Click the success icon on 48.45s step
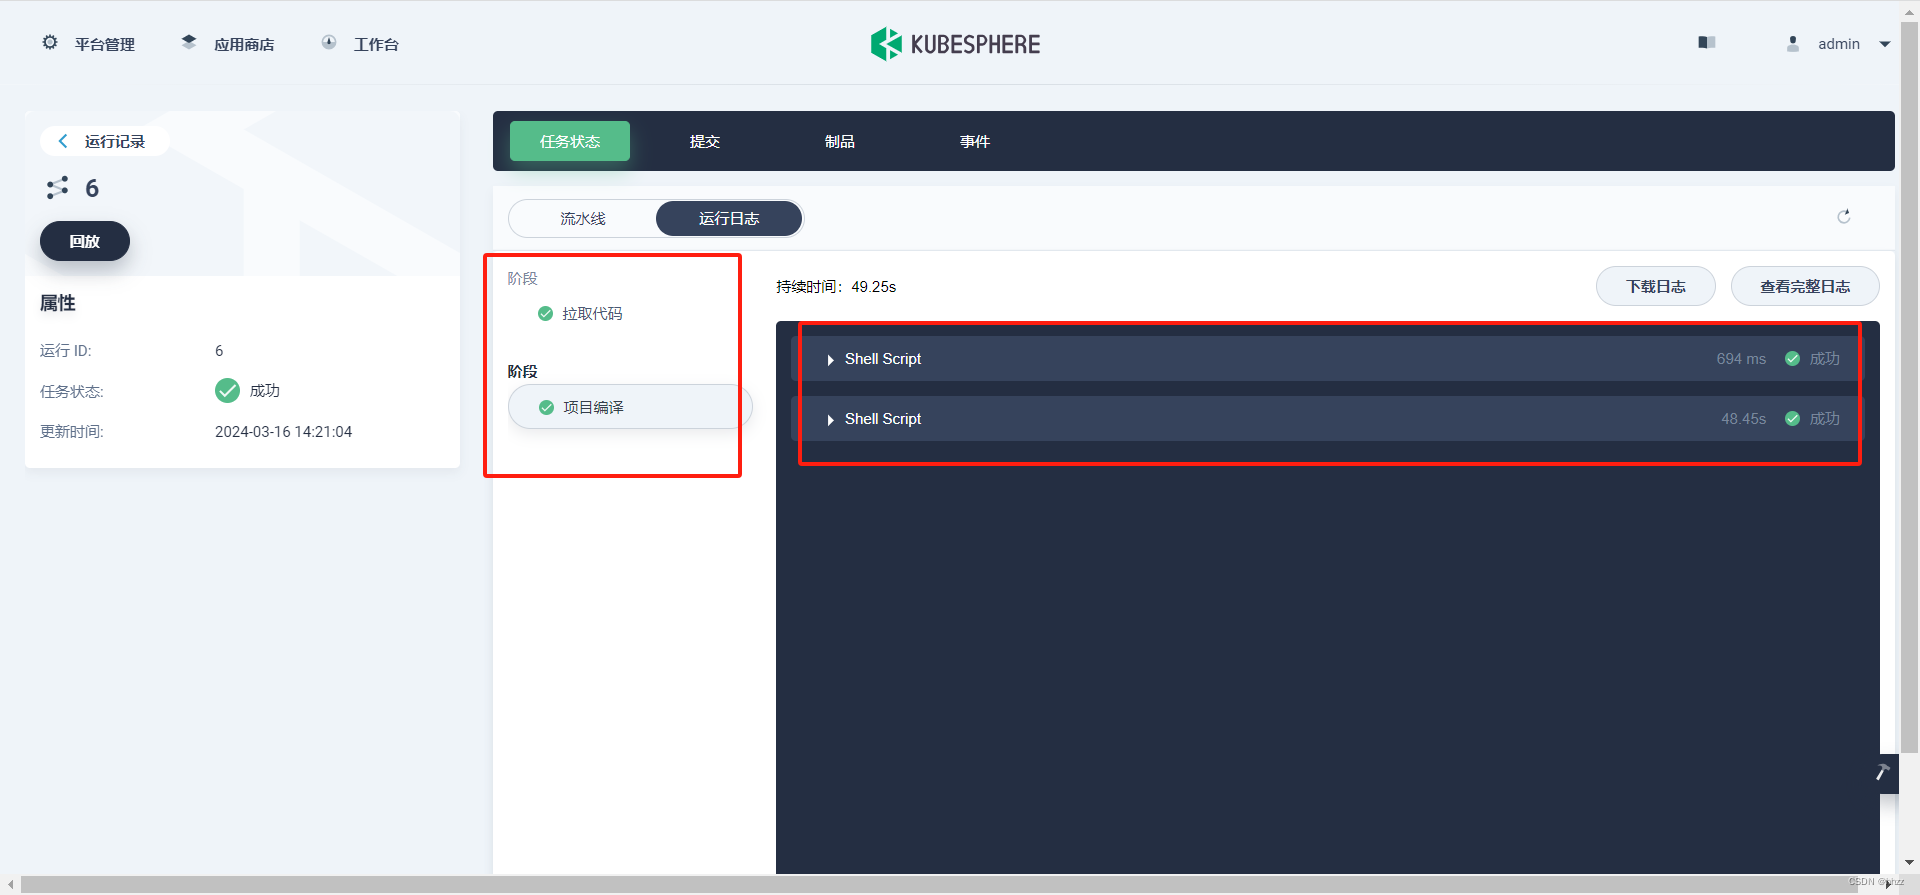 [1792, 419]
